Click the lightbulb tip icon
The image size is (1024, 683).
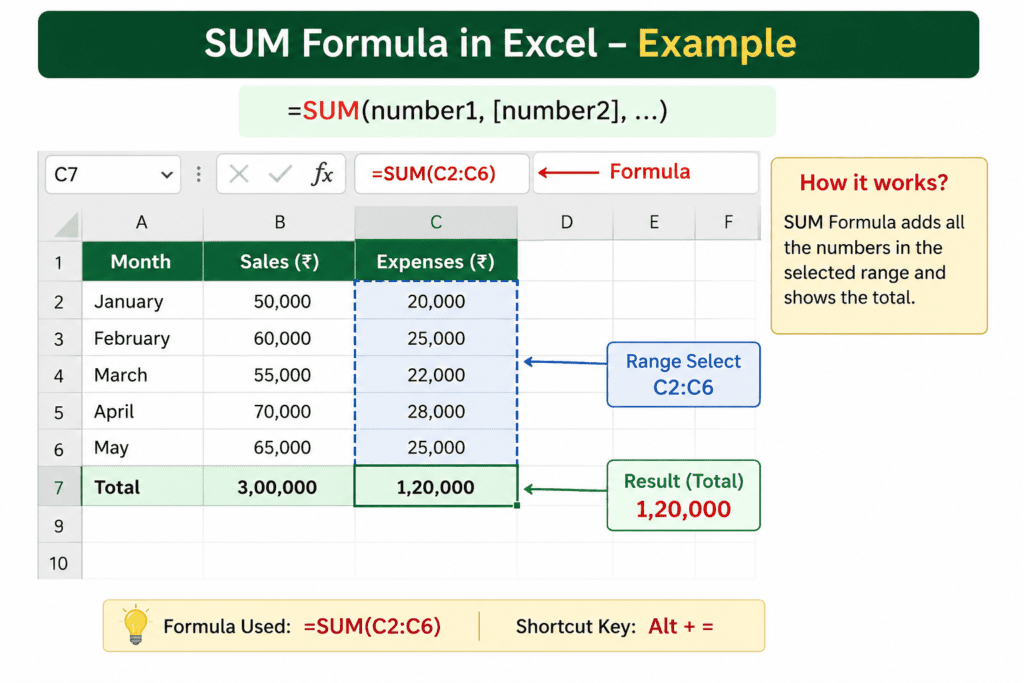pos(136,624)
